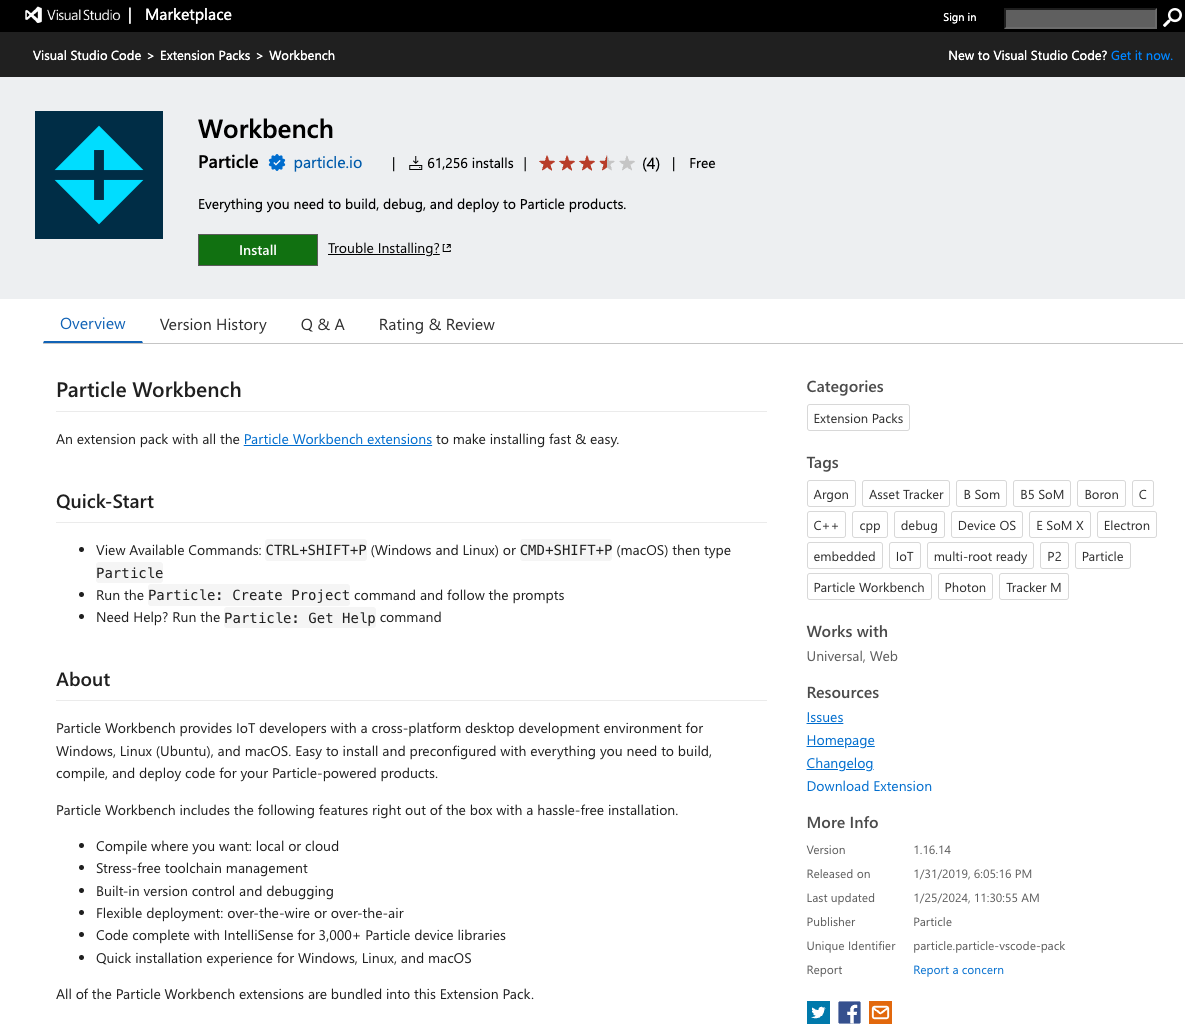Share on Facebook icon
Viewport: 1185px width, 1031px height.
pos(849,1012)
